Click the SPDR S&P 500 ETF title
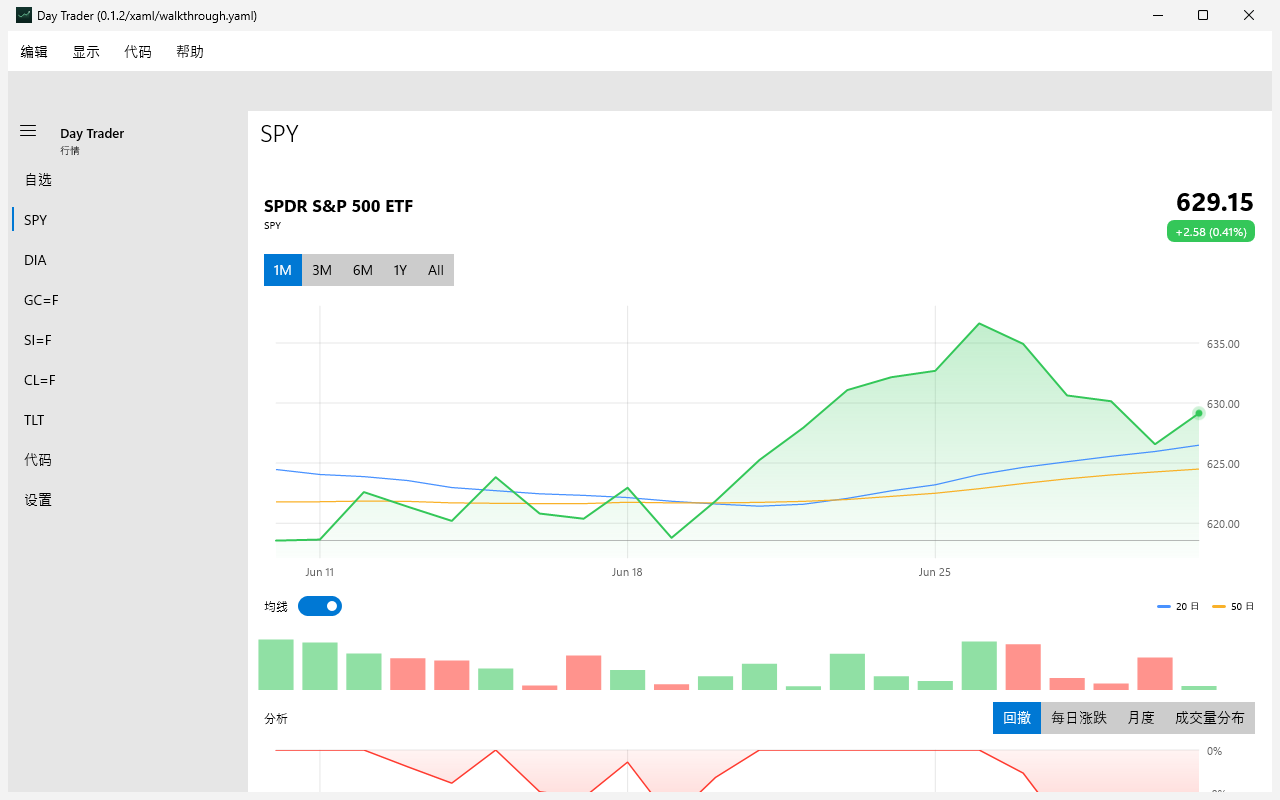Image resolution: width=1280 pixels, height=800 pixels. pos(338,206)
